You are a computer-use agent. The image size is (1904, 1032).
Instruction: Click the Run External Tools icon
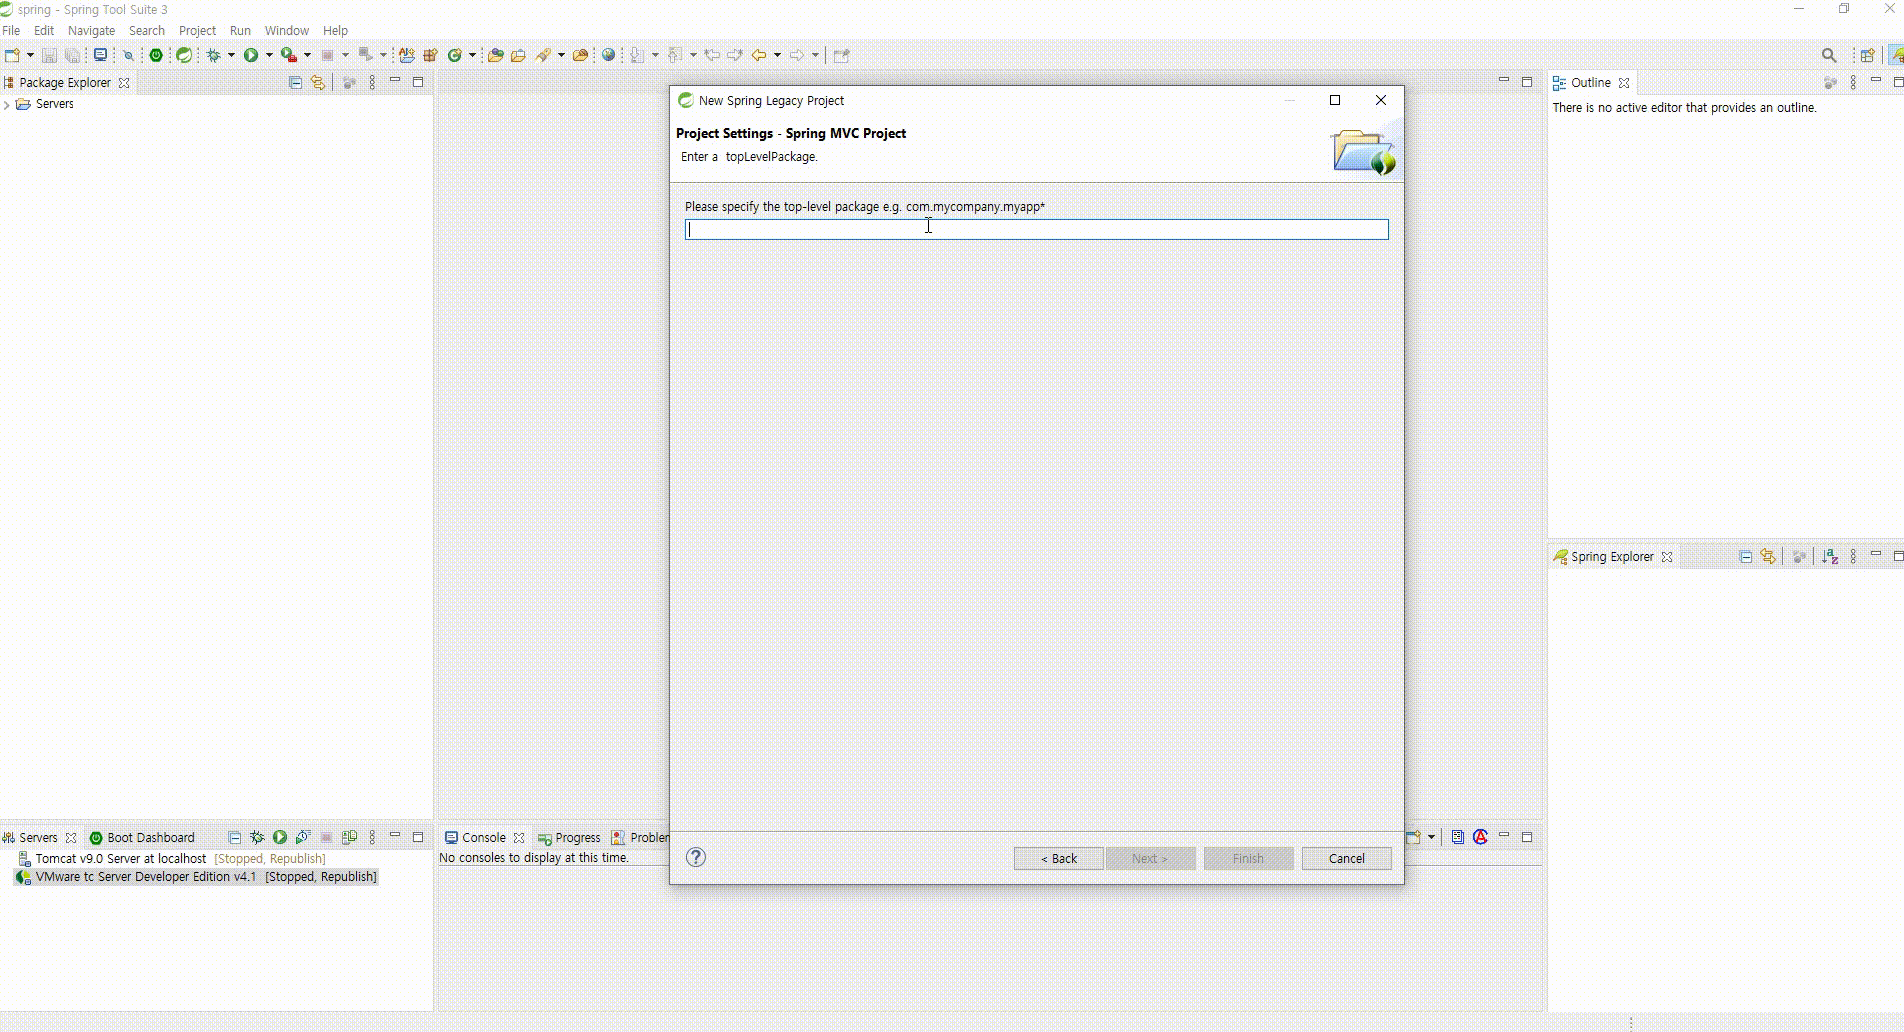288,55
